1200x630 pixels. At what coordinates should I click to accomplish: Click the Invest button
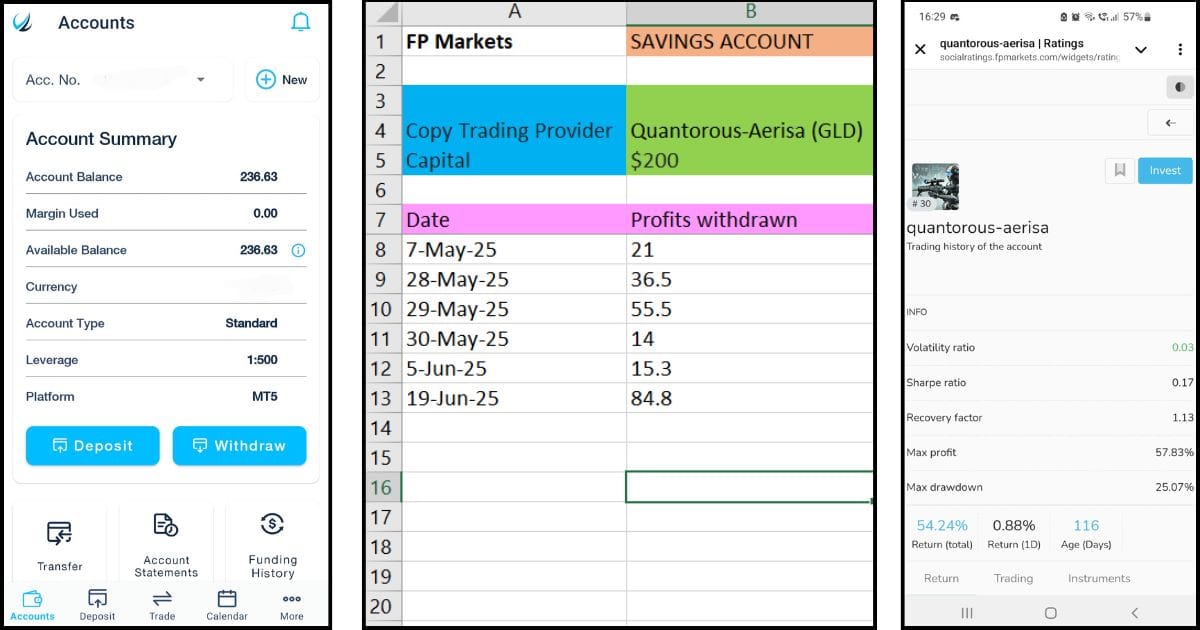(x=1165, y=171)
